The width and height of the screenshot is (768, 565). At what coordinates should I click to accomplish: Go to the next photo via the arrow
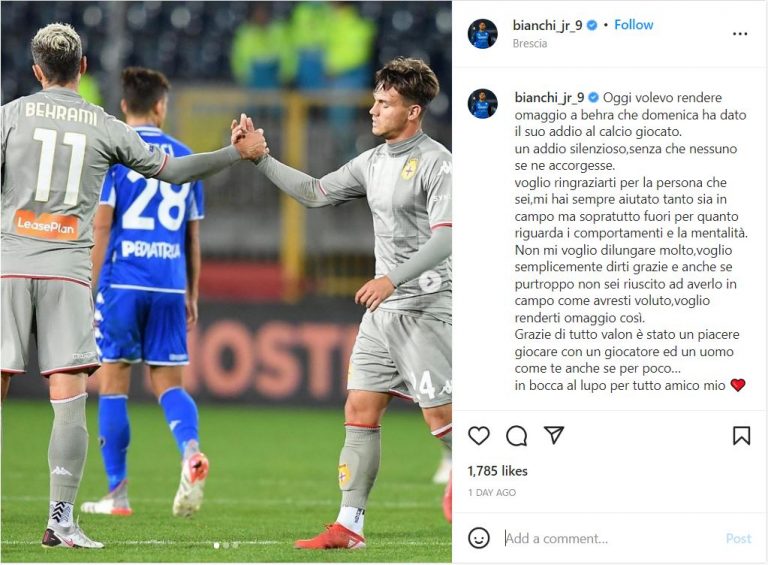click(430, 282)
